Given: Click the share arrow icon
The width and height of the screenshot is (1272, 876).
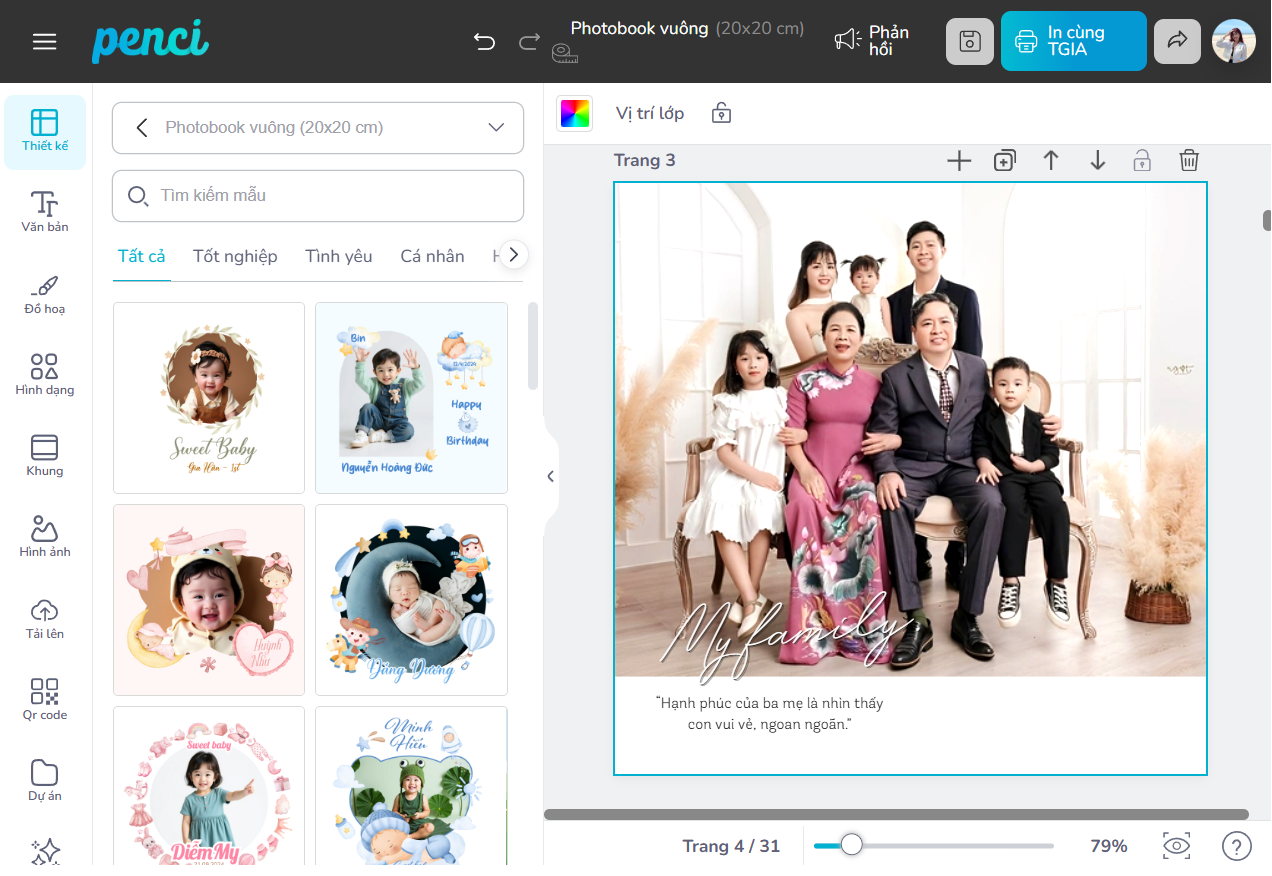Looking at the screenshot, I should click(1177, 41).
